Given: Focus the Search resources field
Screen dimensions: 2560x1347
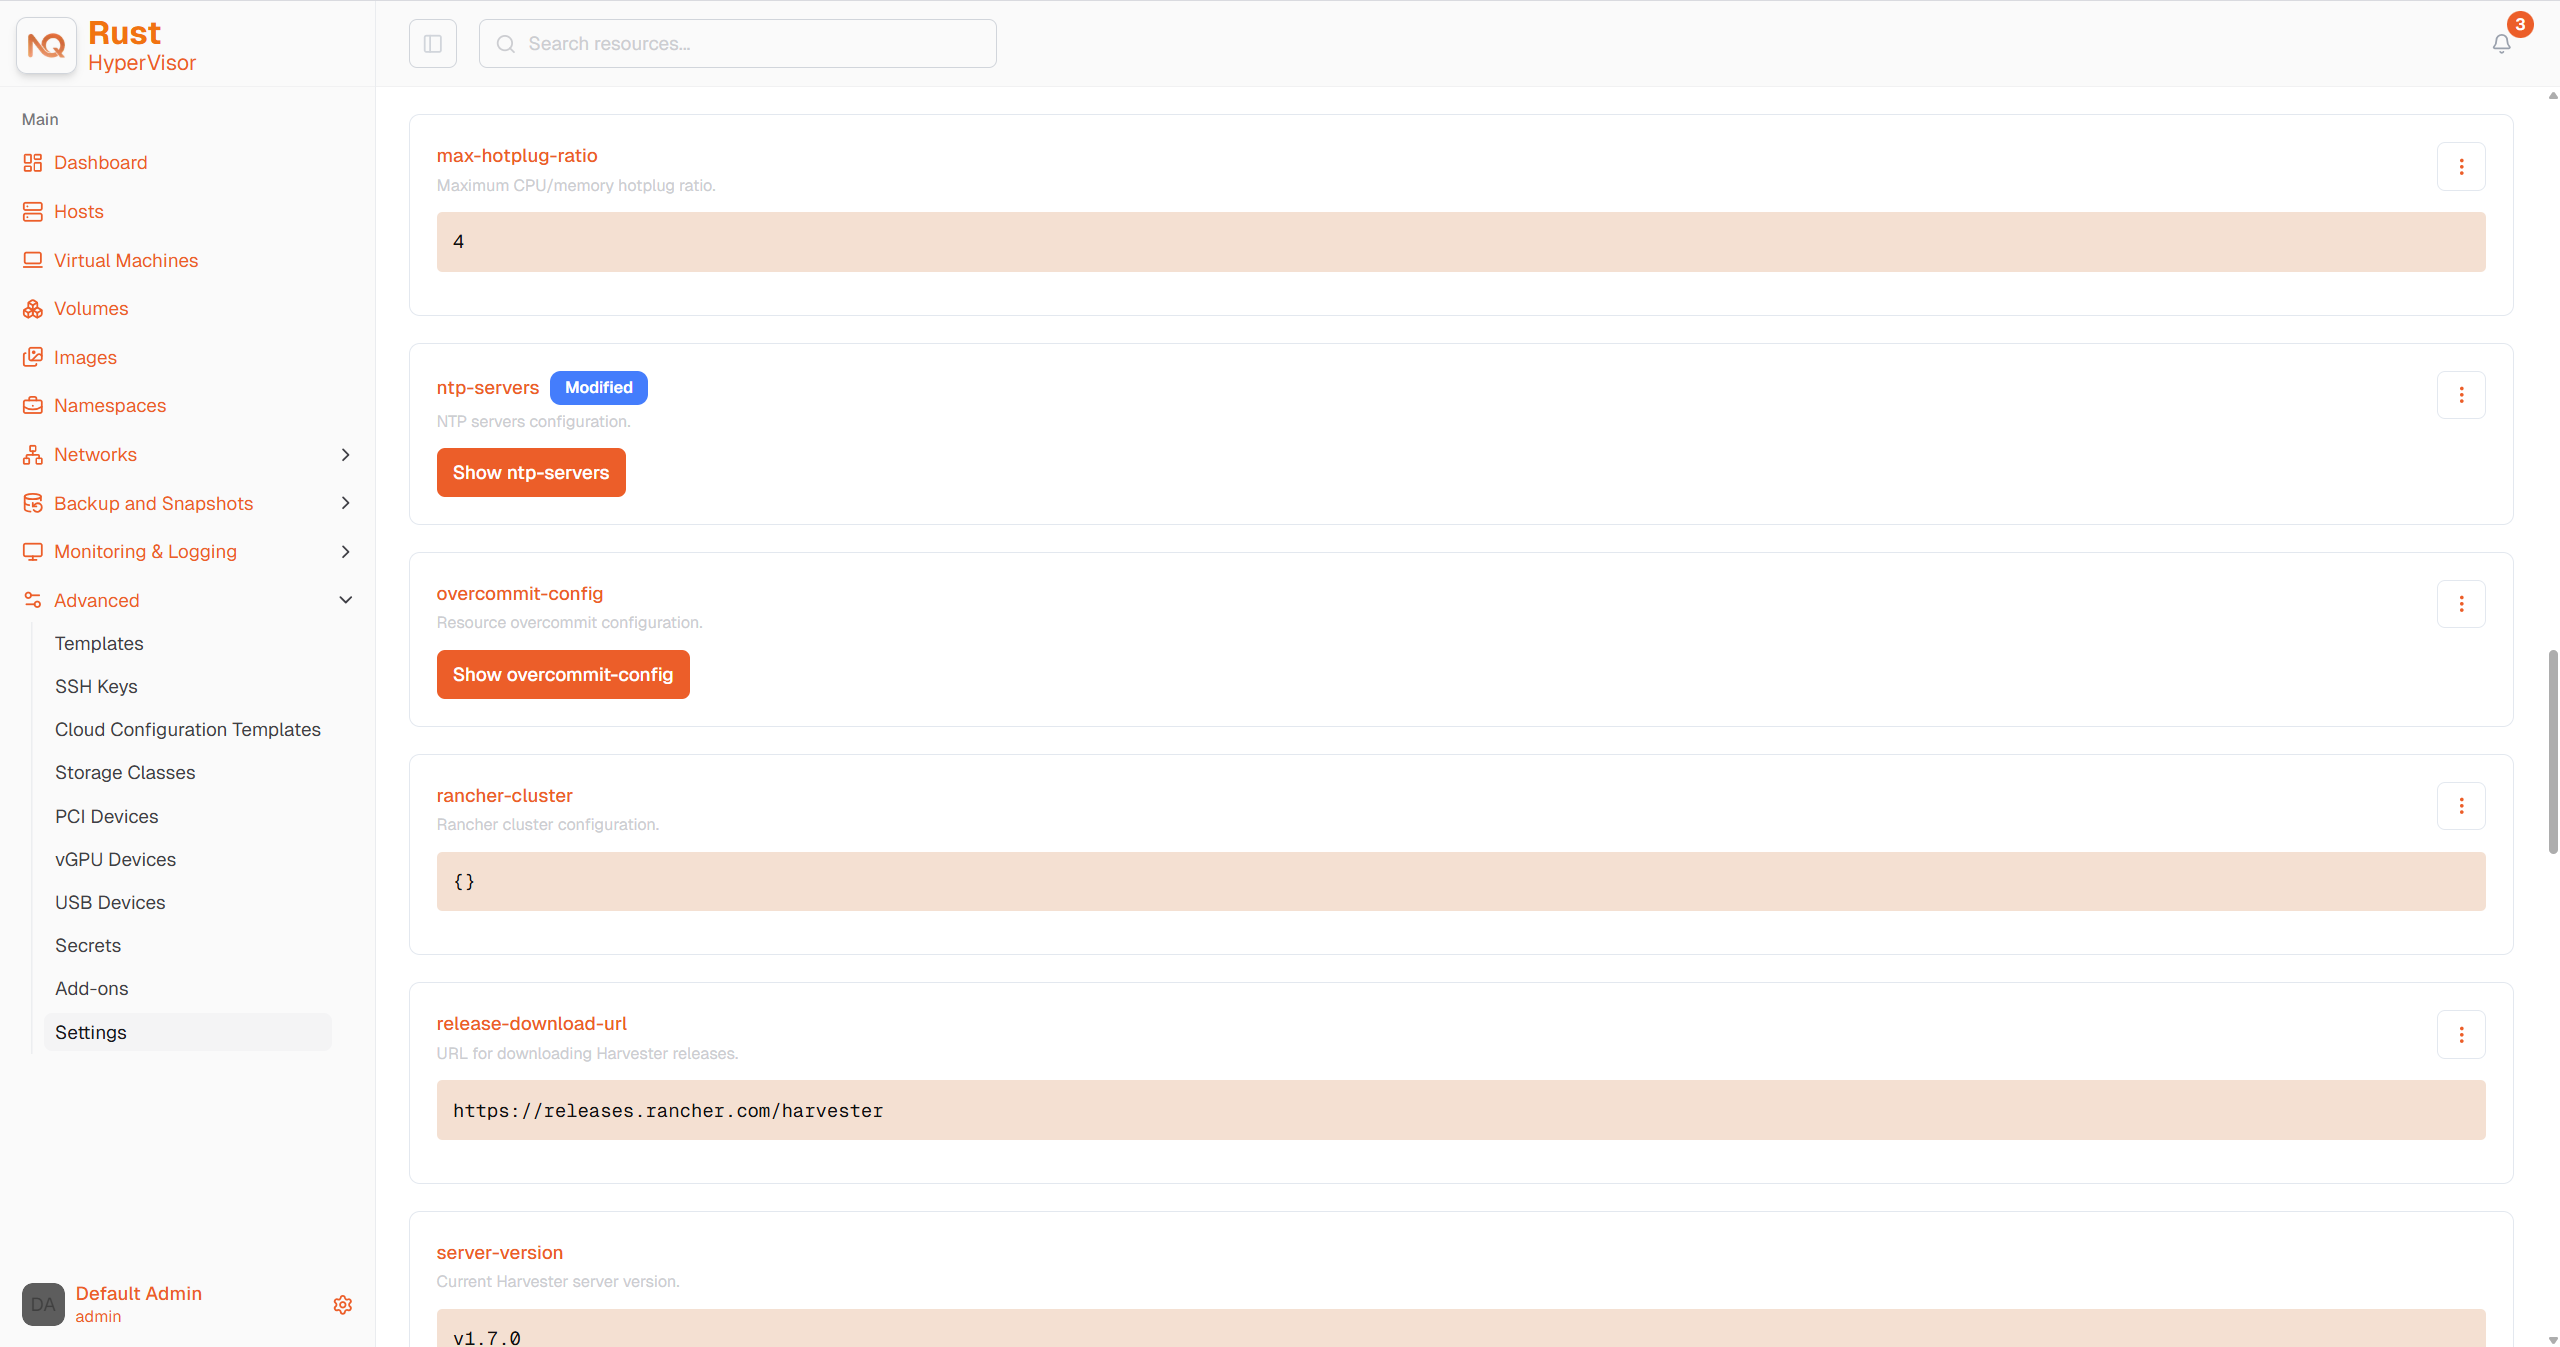Looking at the screenshot, I should [x=738, y=44].
